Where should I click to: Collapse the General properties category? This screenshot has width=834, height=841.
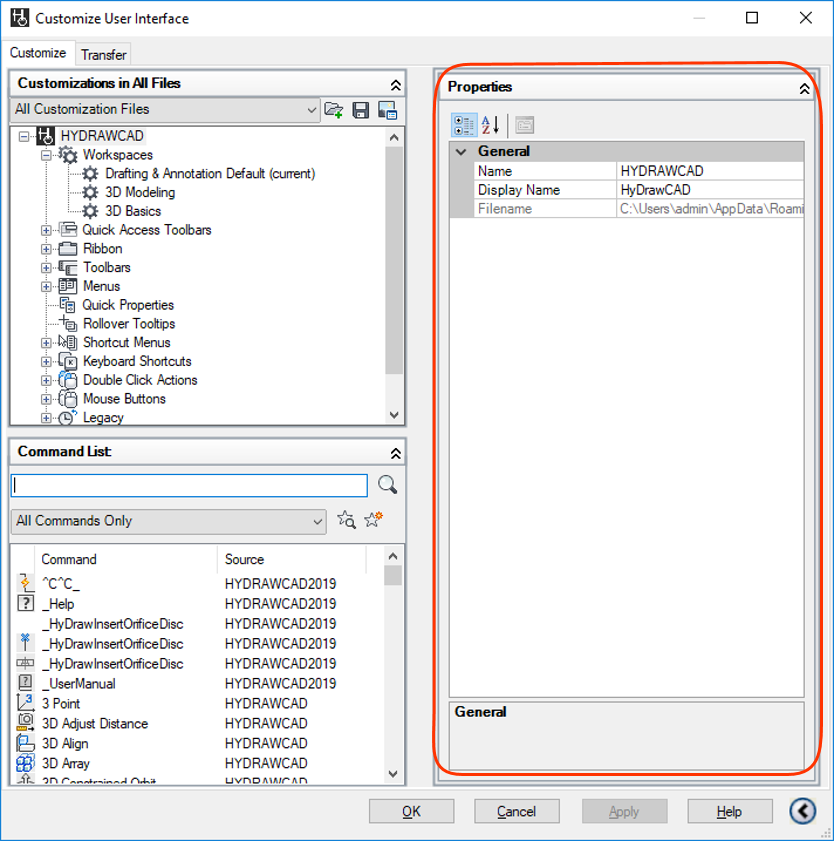[x=461, y=152]
